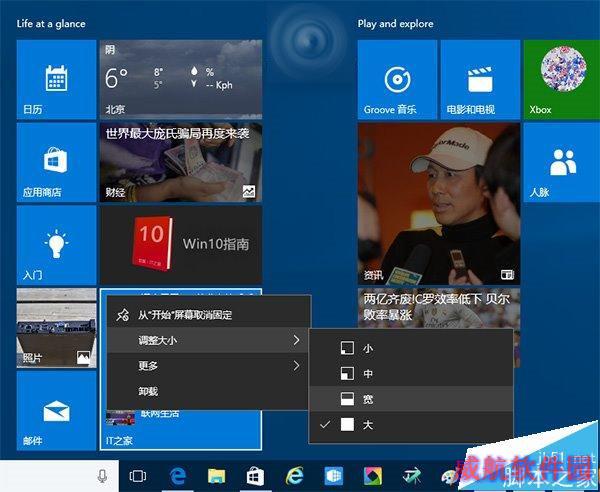The image size is (600, 492).
Task: Click the small size icon
Action: [347, 348]
